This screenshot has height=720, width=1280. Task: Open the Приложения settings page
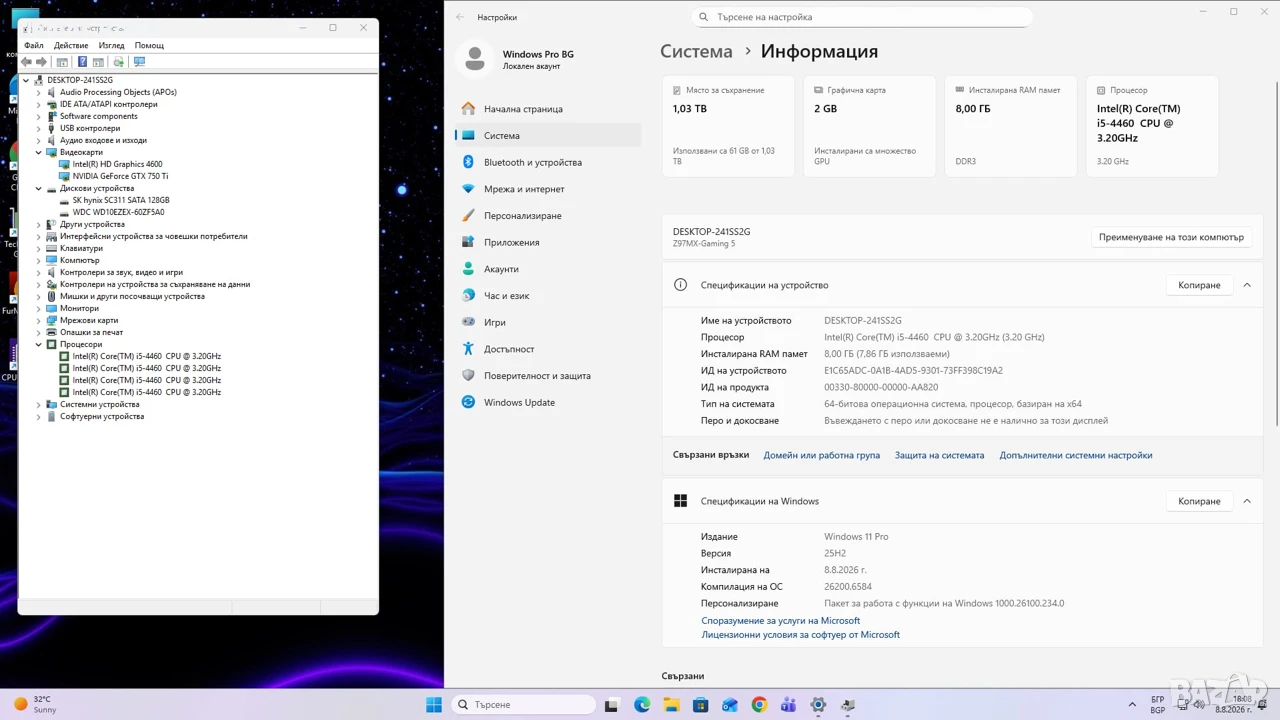point(548,242)
